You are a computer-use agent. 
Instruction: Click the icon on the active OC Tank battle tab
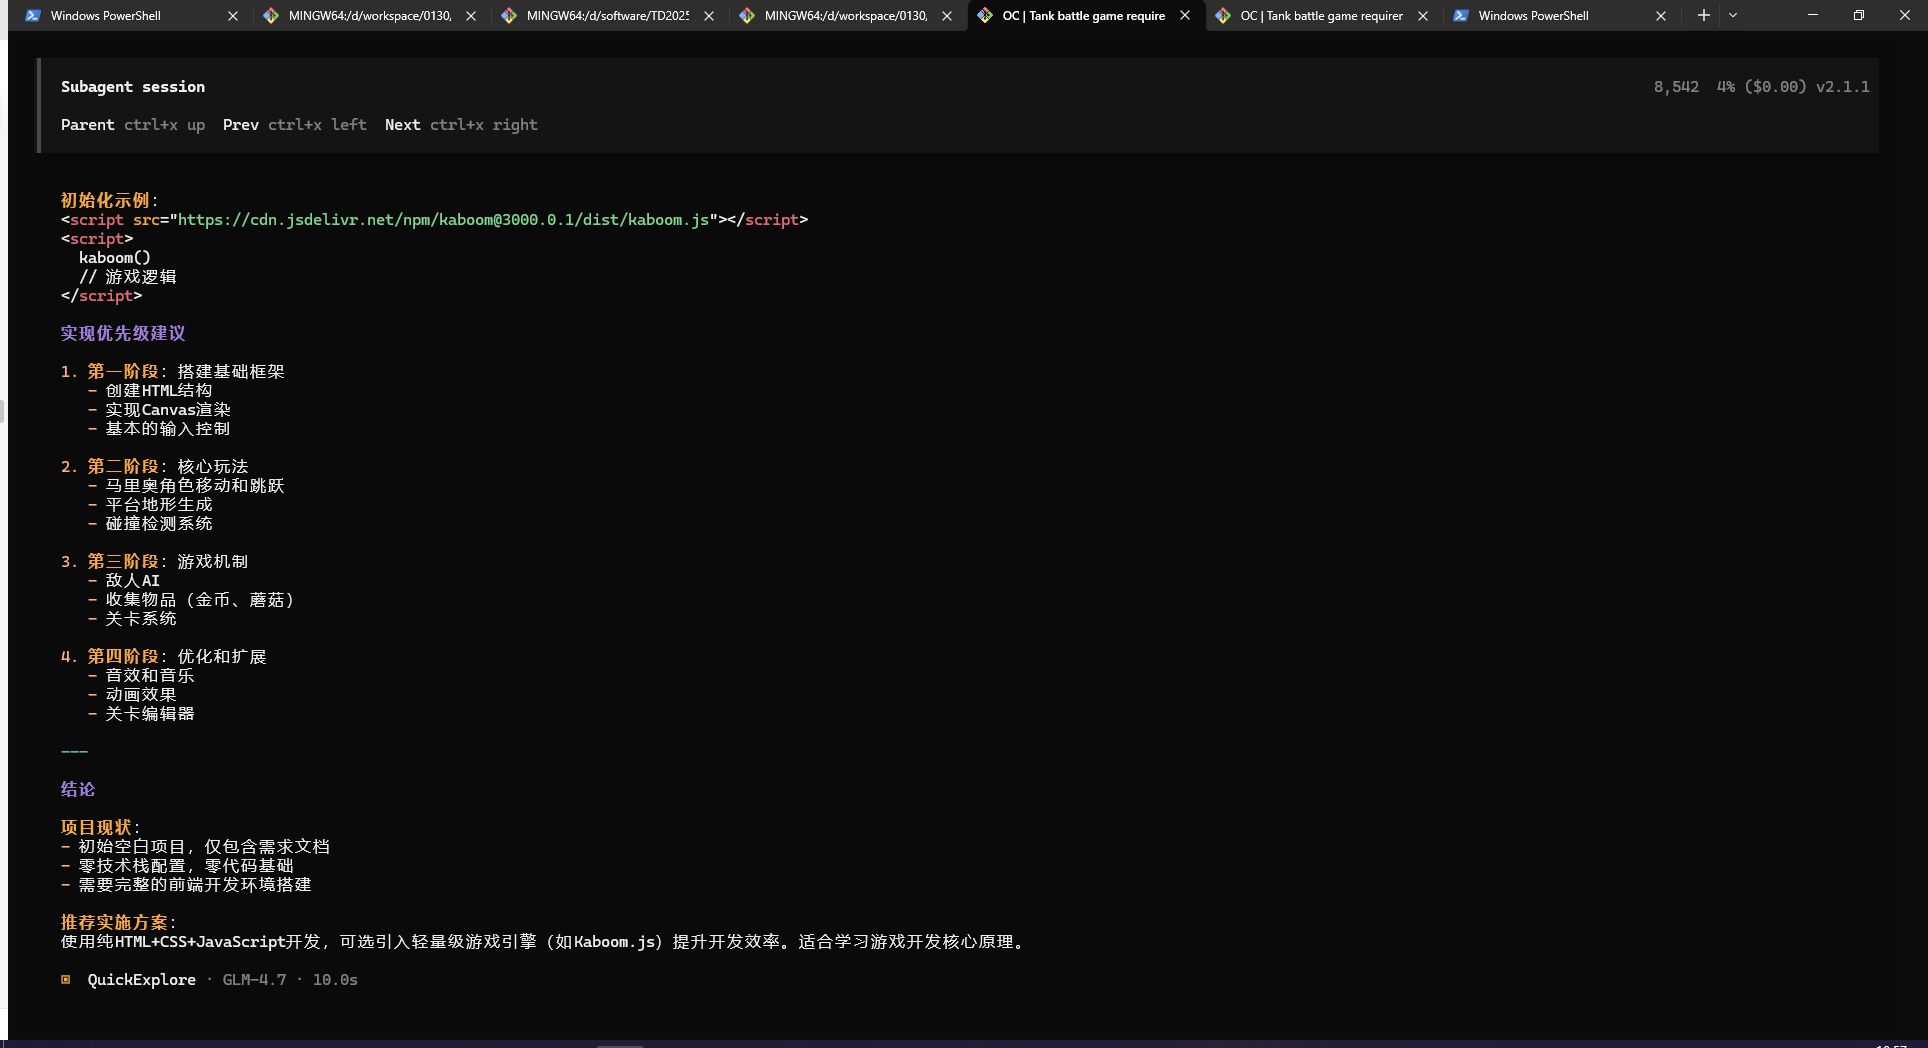985,16
